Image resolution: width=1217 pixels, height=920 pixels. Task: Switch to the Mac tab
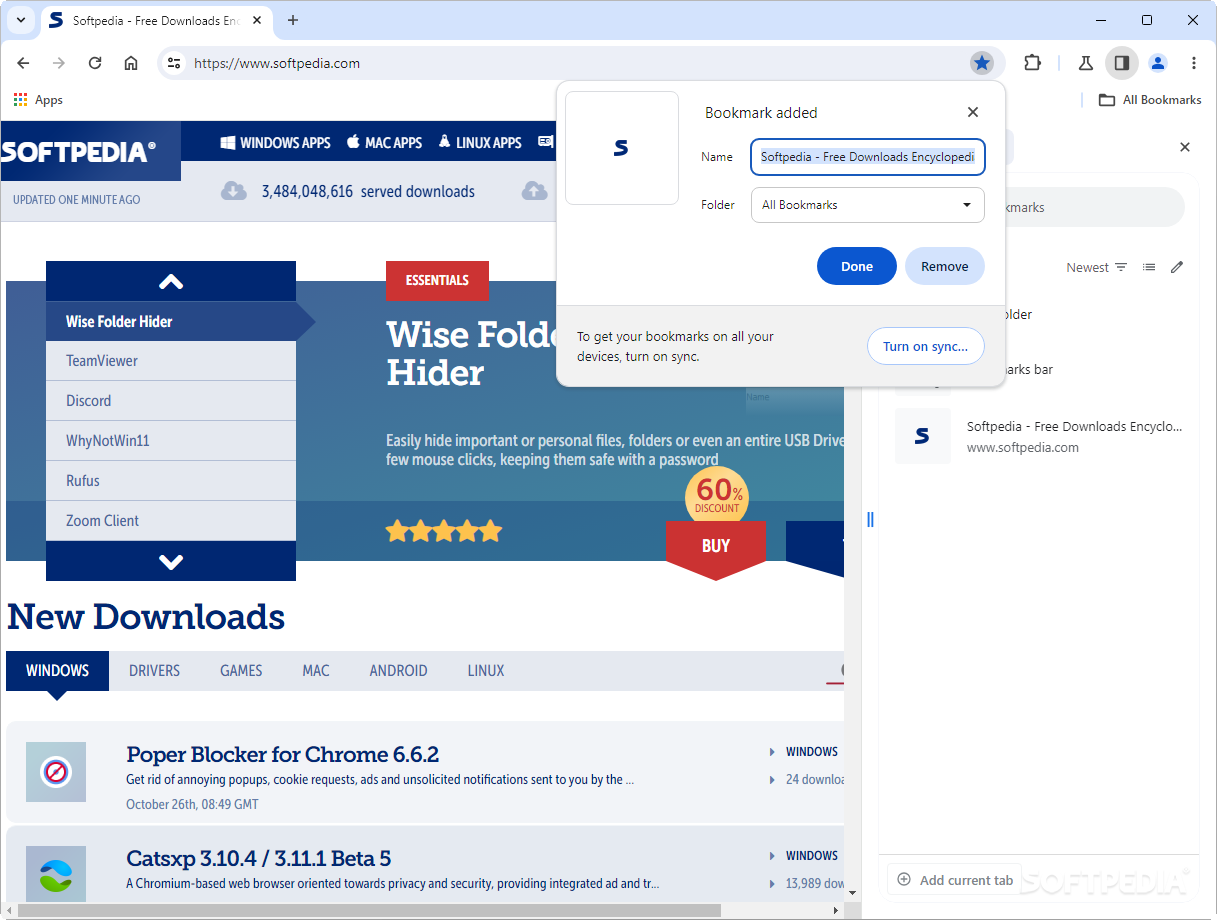pyautogui.click(x=316, y=671)
